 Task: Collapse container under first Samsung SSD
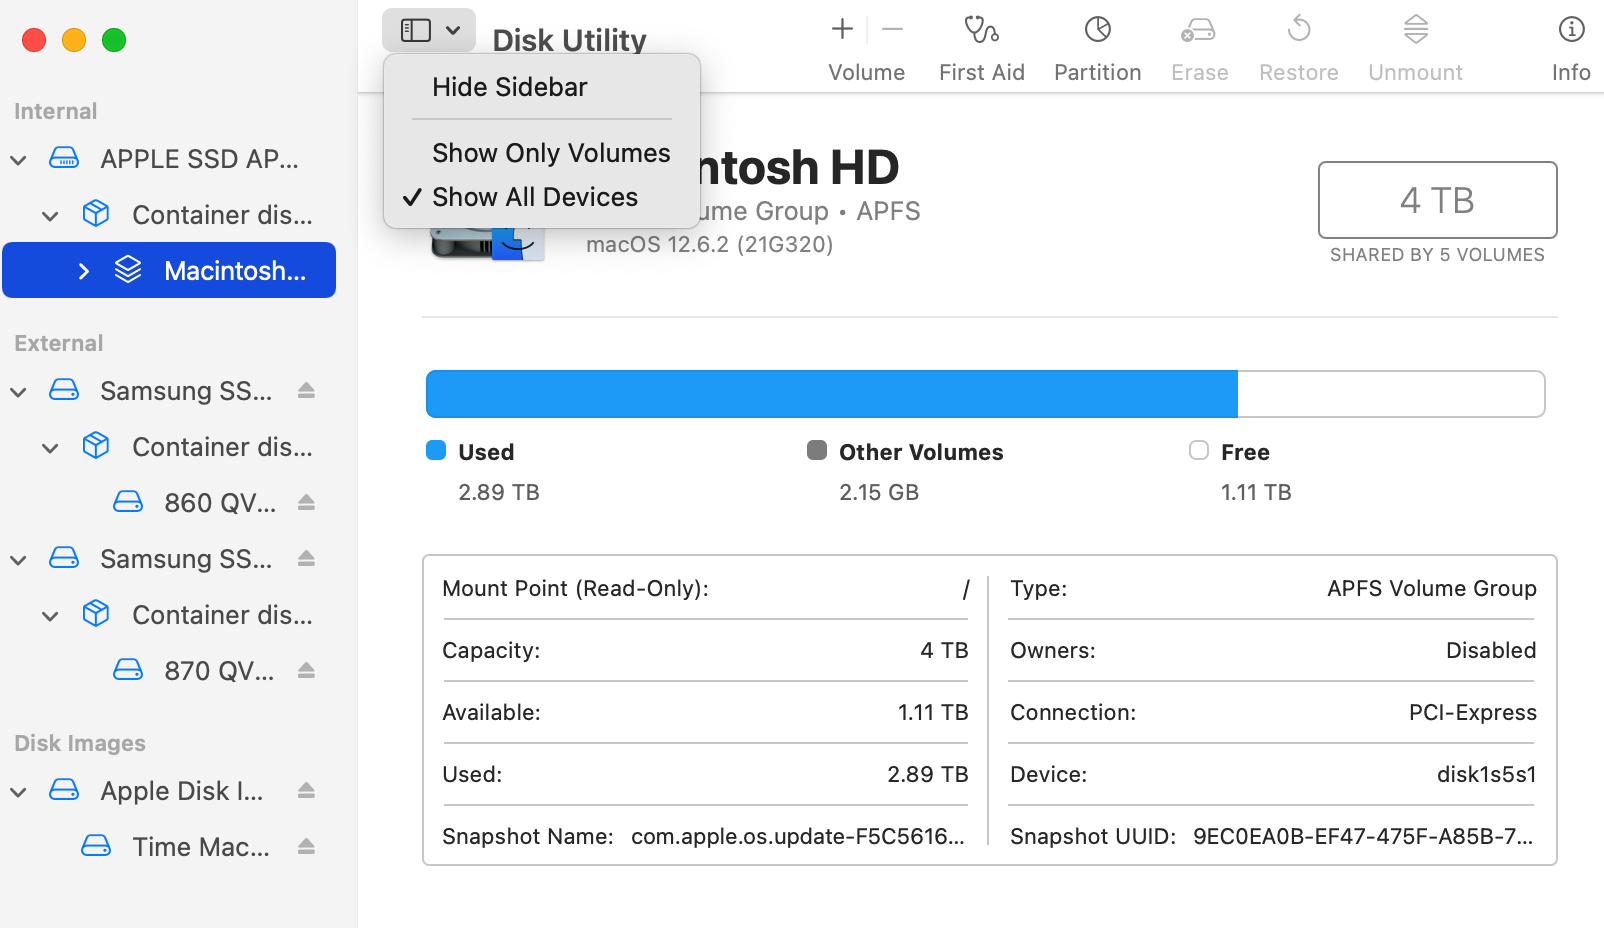coord(50,447)
